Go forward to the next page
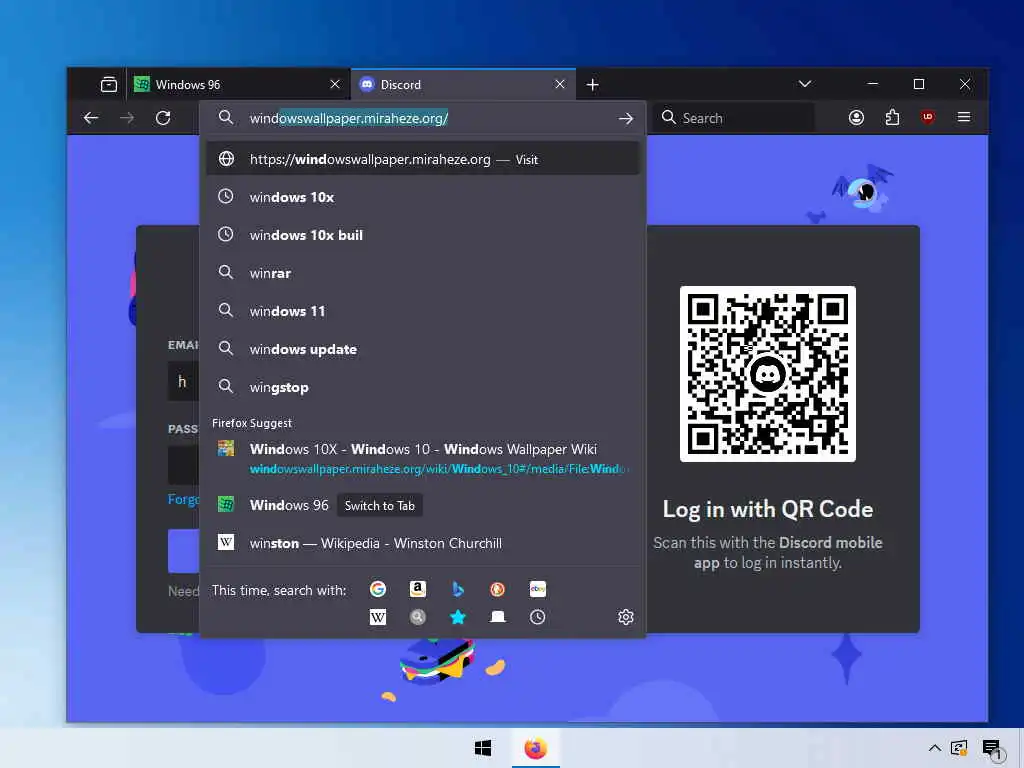This screenshot has height=768, width=1024. click(127, 118)
